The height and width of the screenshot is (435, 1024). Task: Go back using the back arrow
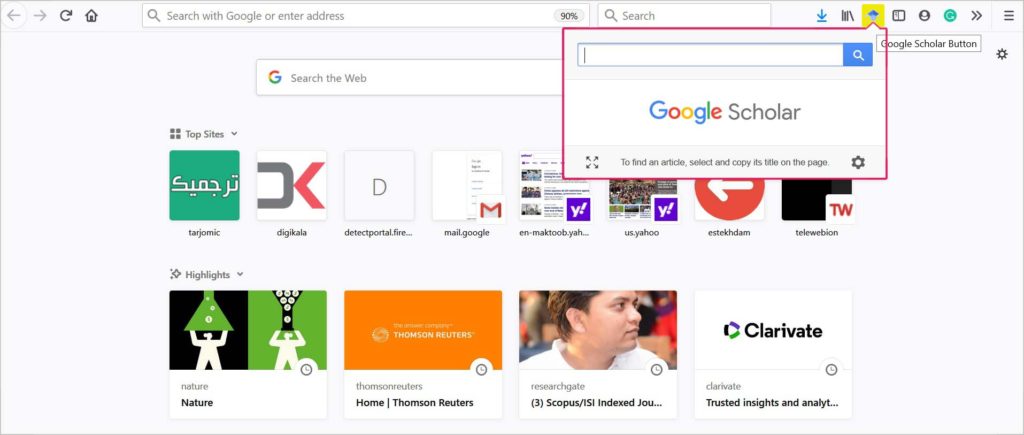[x=14, y=16]
